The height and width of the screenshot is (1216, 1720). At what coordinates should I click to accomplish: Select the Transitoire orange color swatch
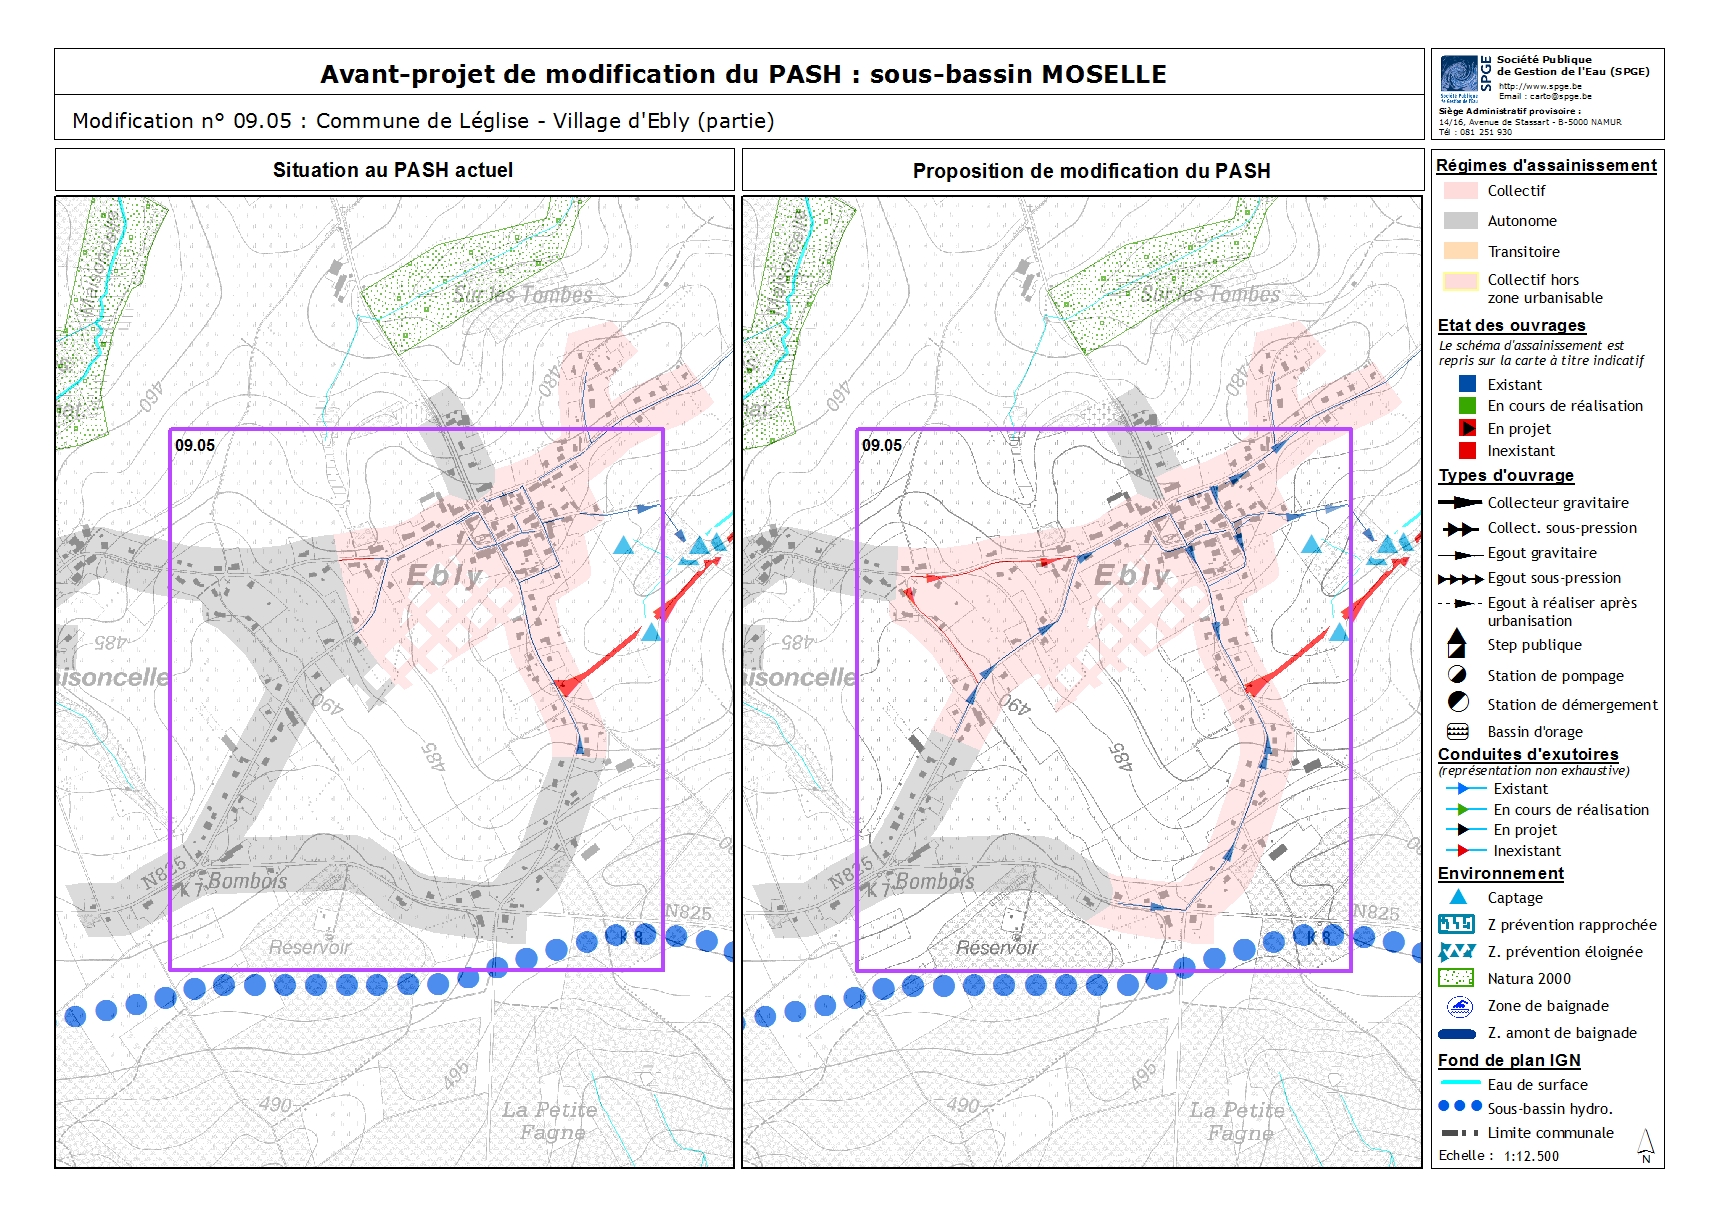click(x=1460, y=251)
